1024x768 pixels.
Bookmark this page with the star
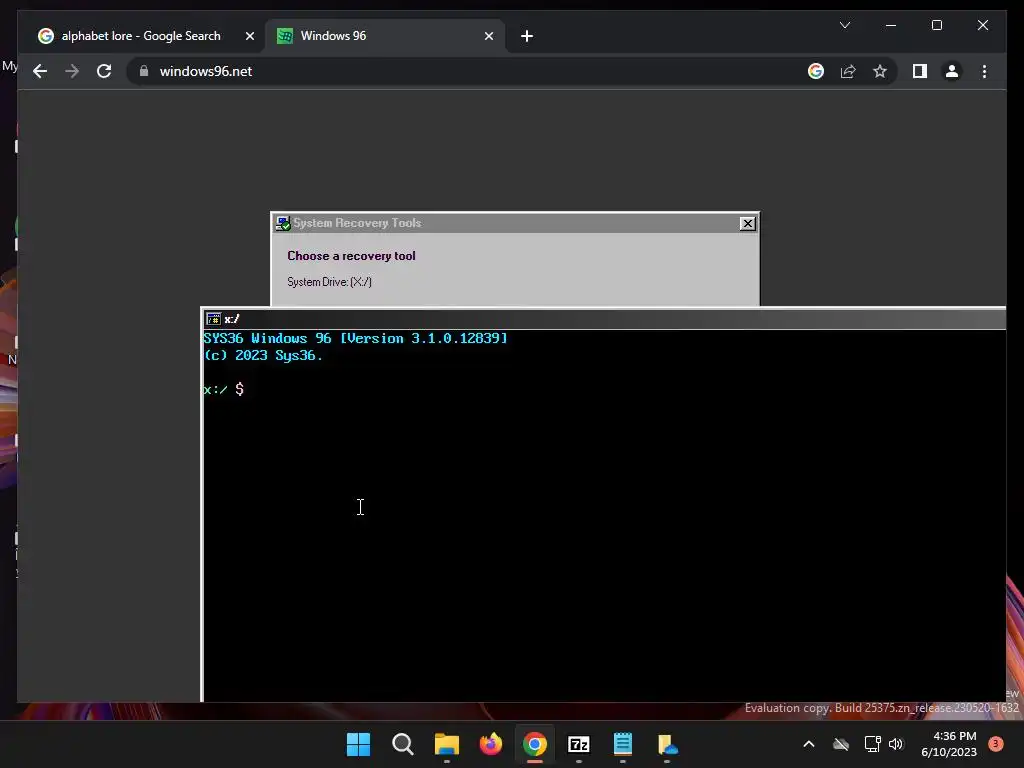point(880,71)
